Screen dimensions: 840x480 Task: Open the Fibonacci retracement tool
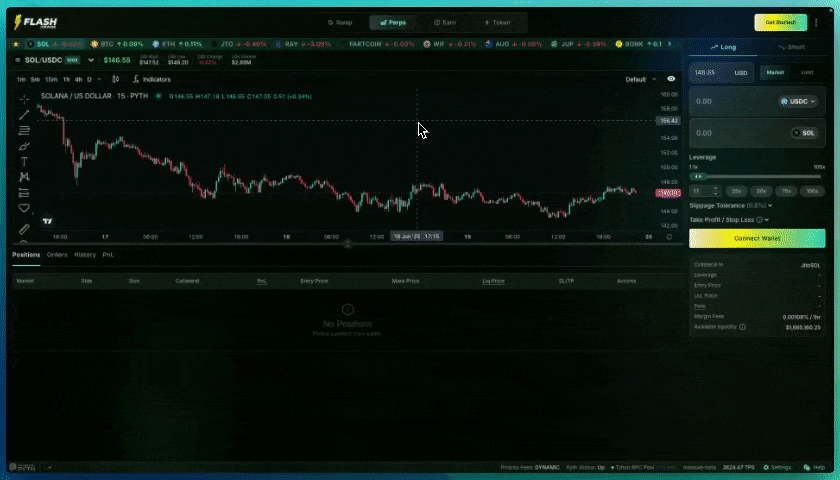click(25, 130)
